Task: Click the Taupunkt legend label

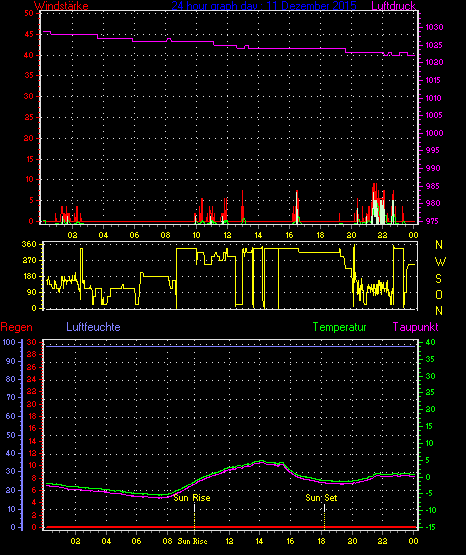Action: point(415,327)
